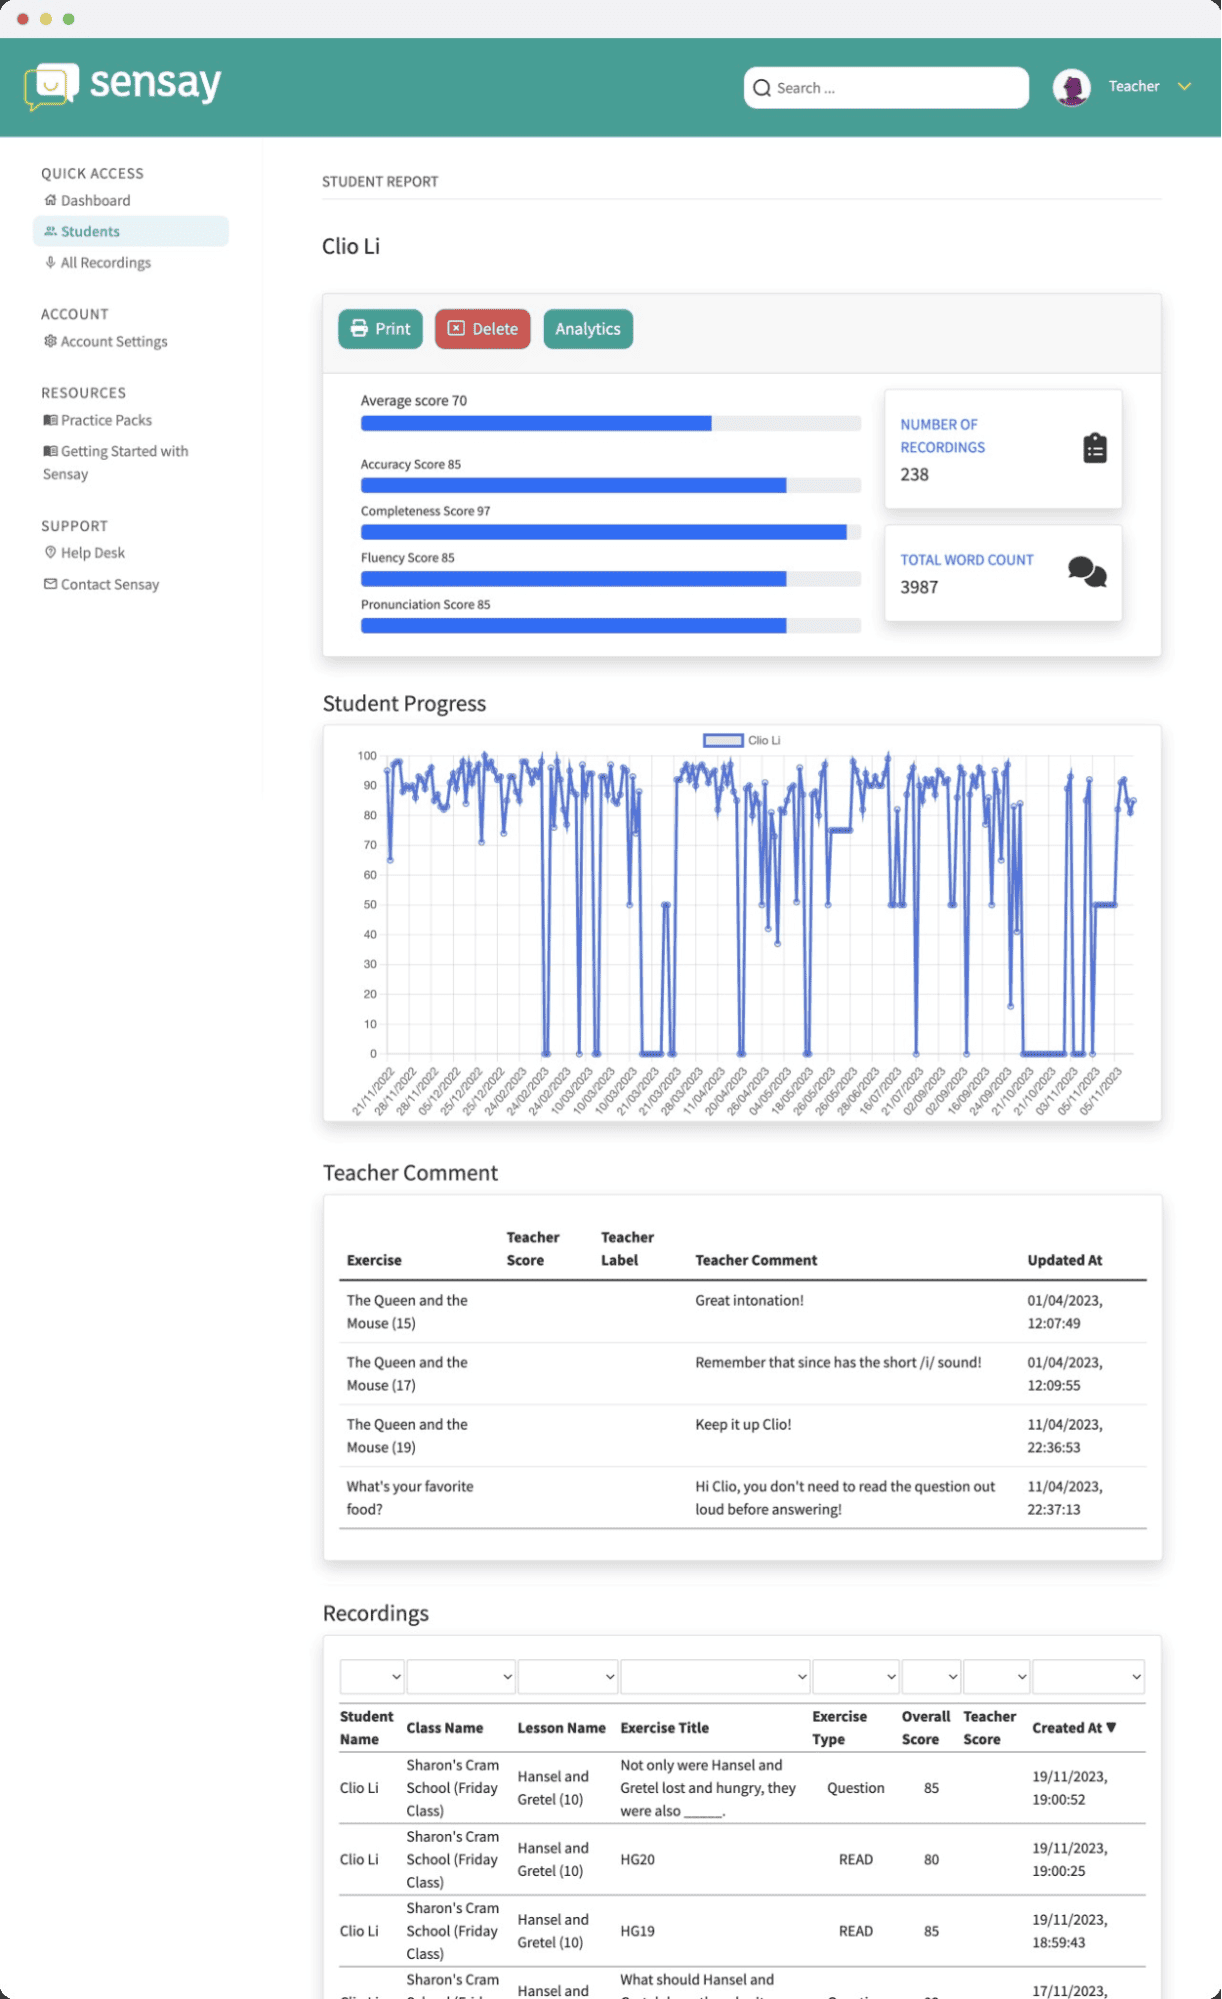The image size is (1222, 1999).
Task: Expand the Teacher account dropdown chevron
Action: pos(1185,87)
